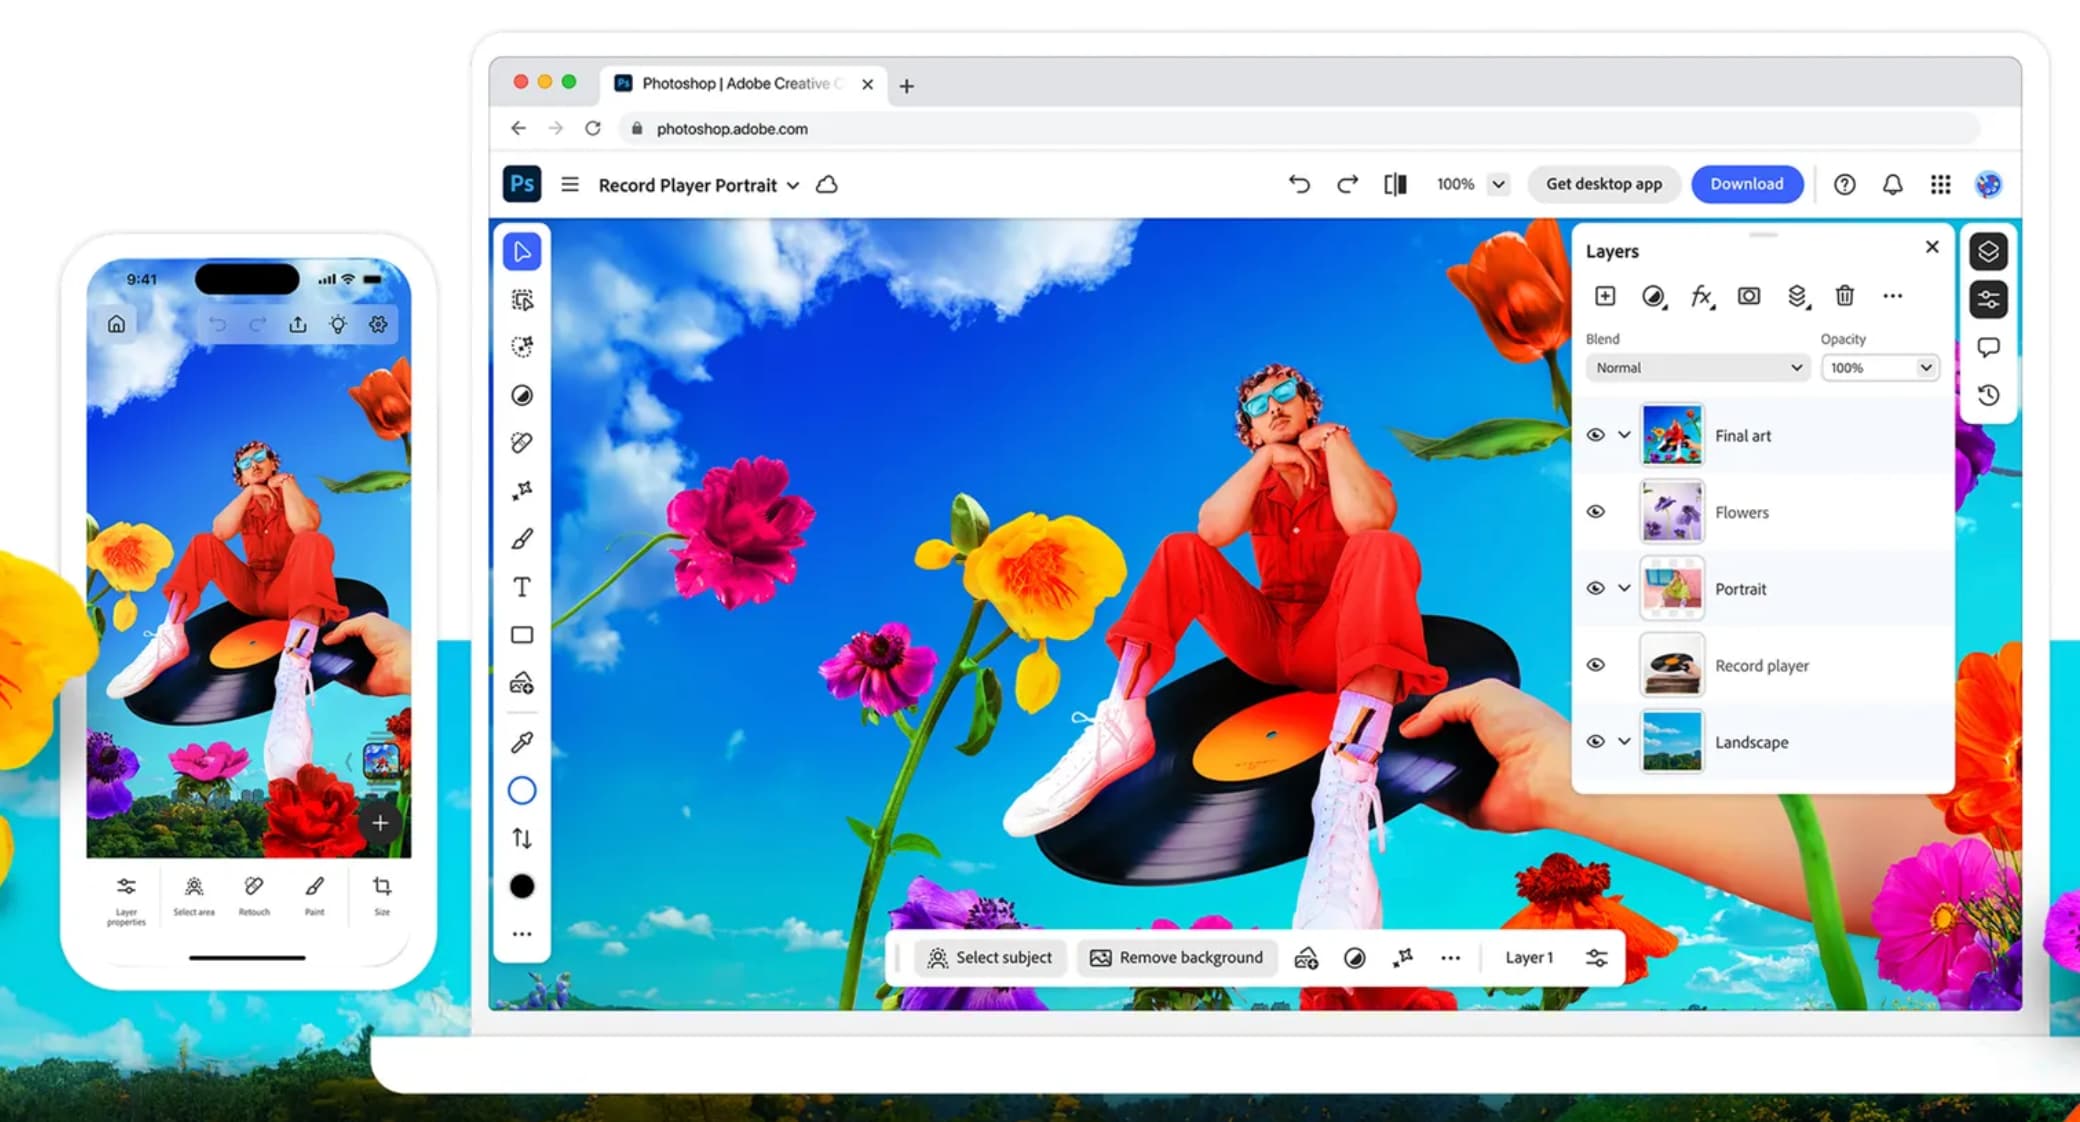Hide the Flowers layer

click(1596, 512)
